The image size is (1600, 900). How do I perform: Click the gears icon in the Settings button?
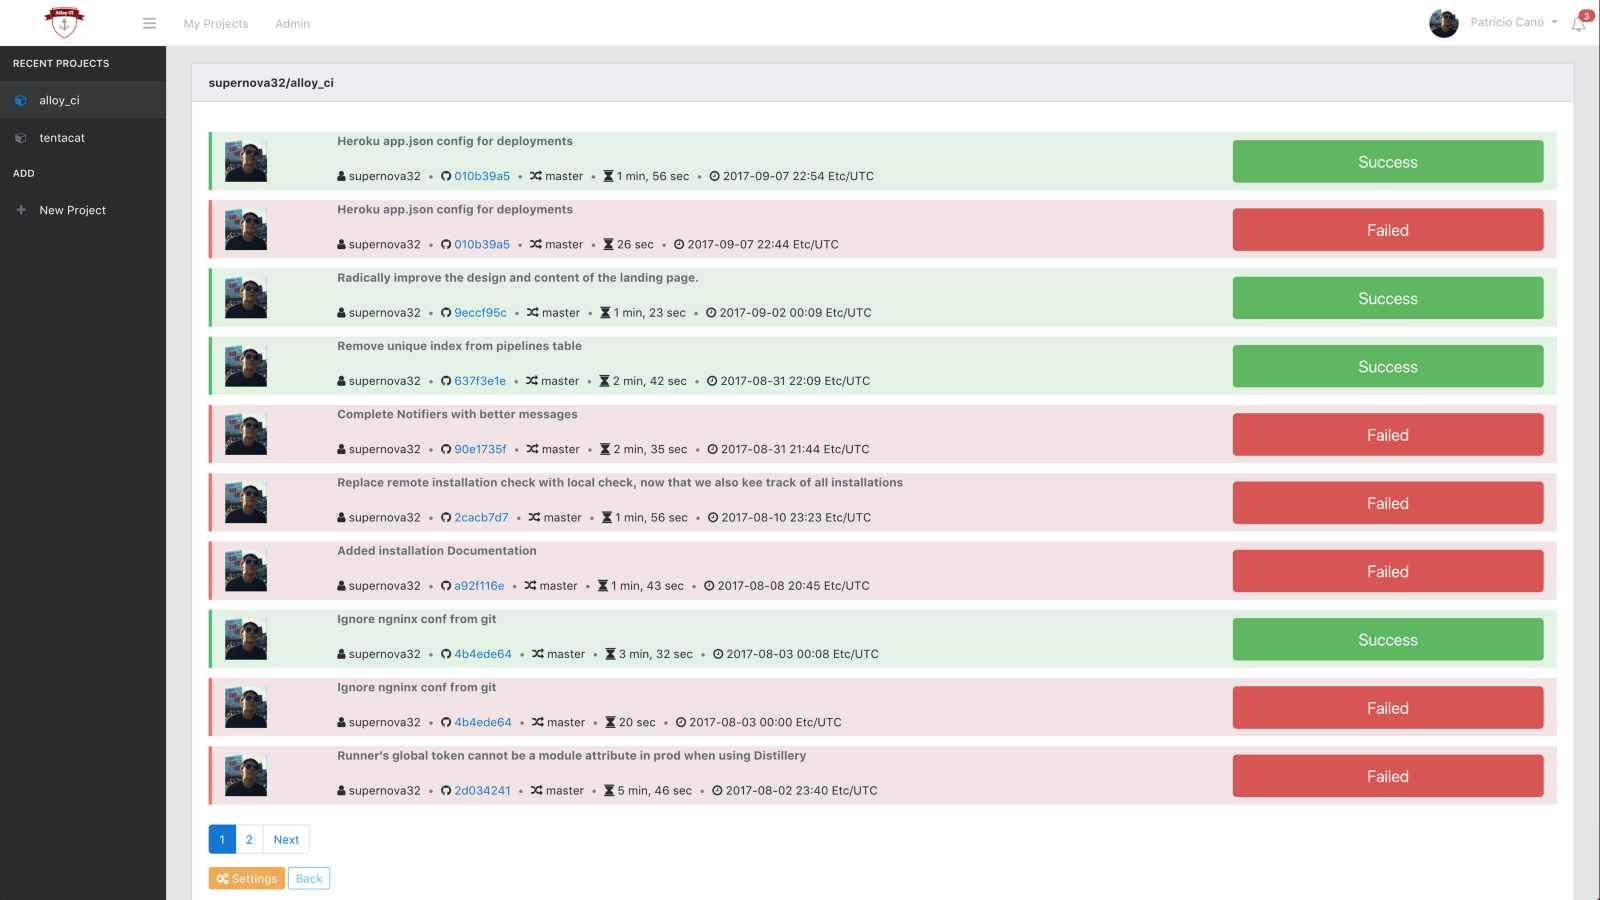click(x=222, y=879)
